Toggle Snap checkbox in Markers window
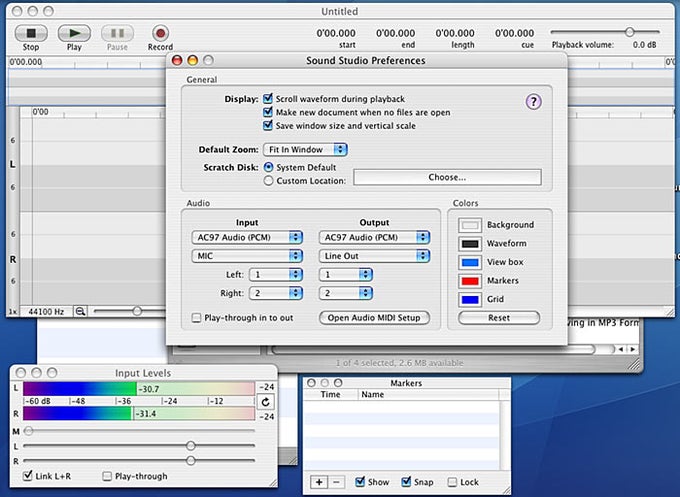This screenshot has width=680, height=497. click(x=406, y=481)
